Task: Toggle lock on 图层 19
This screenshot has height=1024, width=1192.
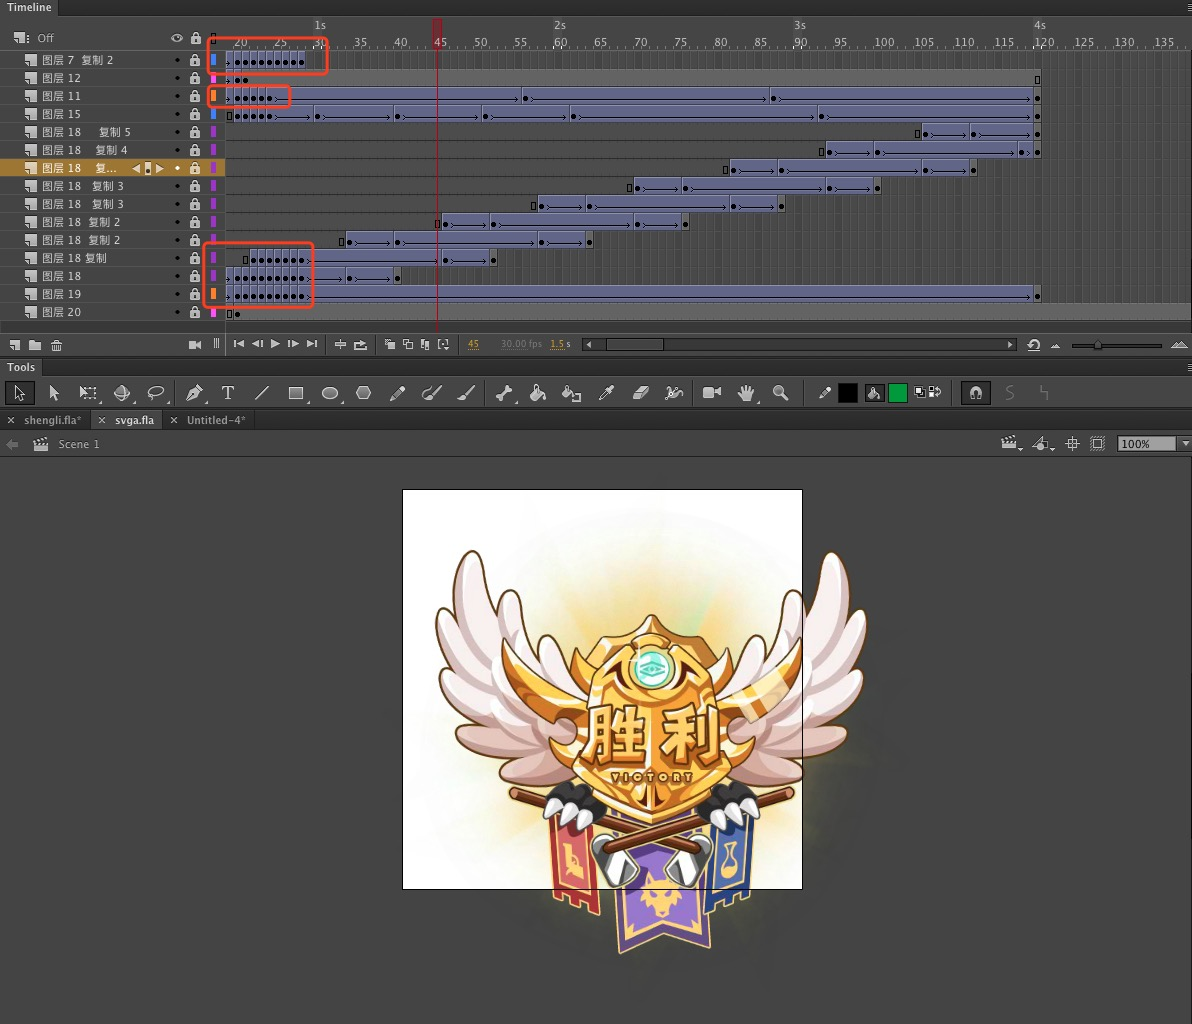Action: (x=195, y=294)
